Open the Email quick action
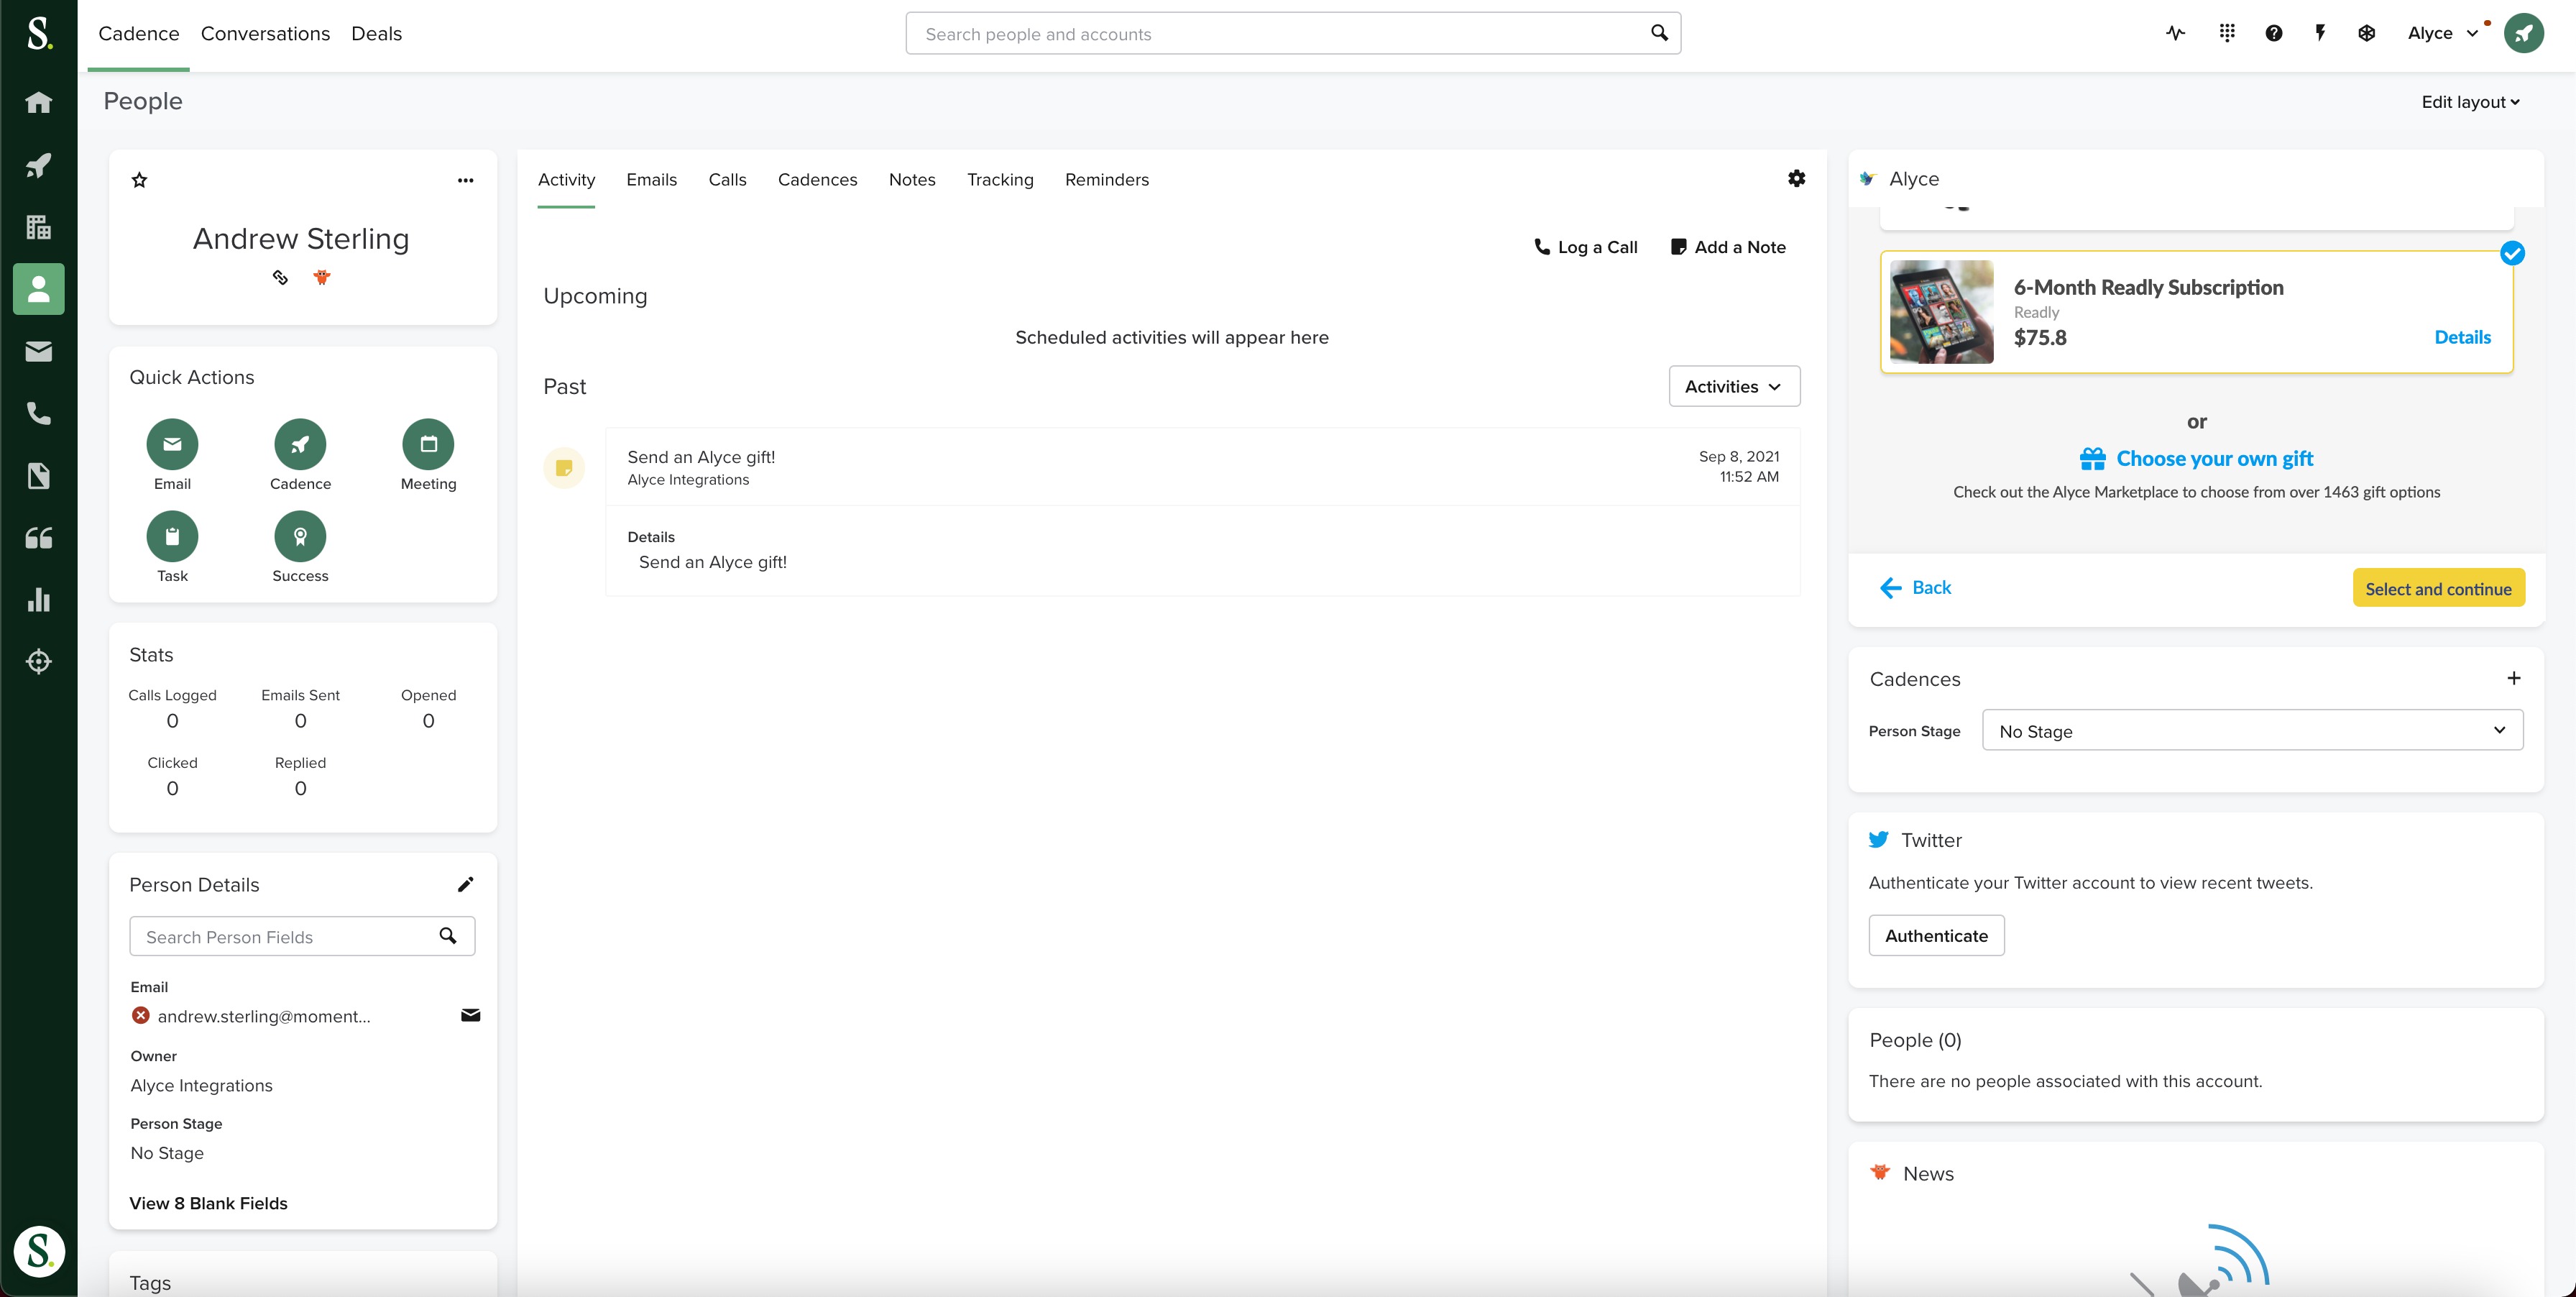Screen dimensions: 2576x1297 pyautogui.click(x=172, y=444)
